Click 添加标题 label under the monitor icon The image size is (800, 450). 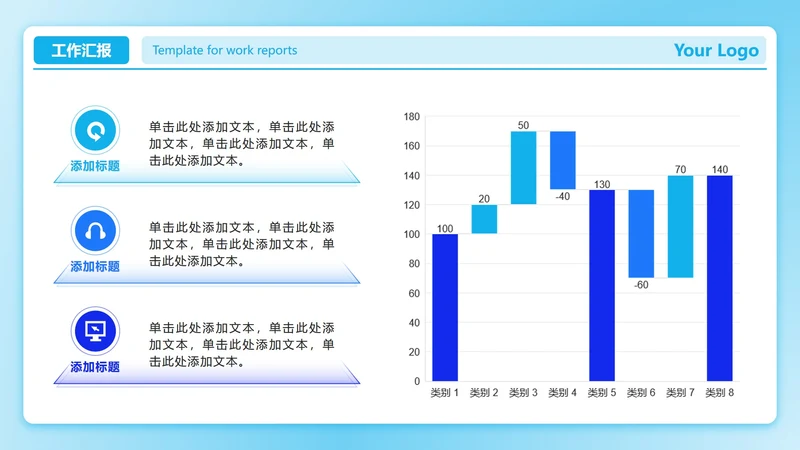(95, 367)
